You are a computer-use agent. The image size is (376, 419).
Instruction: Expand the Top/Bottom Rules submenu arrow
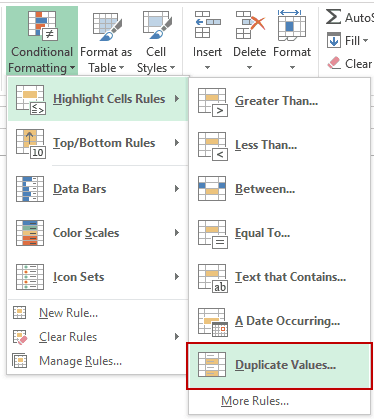[177, 143]
